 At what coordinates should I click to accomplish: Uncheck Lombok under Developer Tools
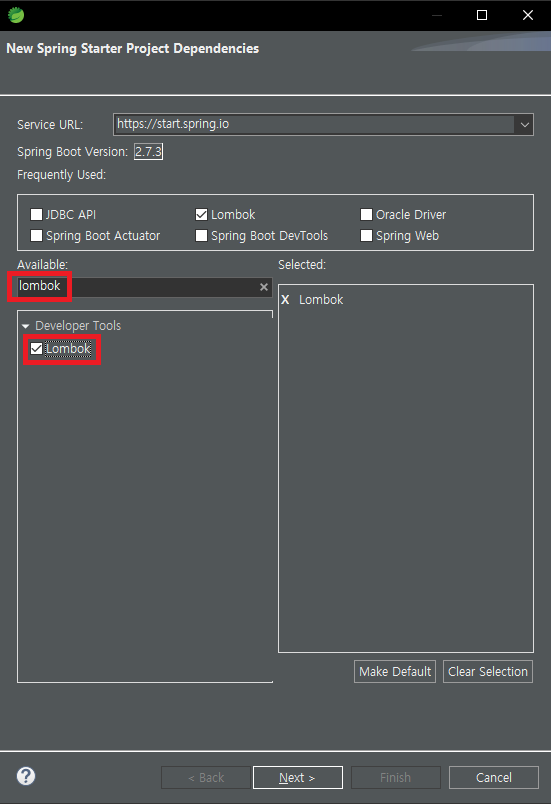click(x=36, y=349)
